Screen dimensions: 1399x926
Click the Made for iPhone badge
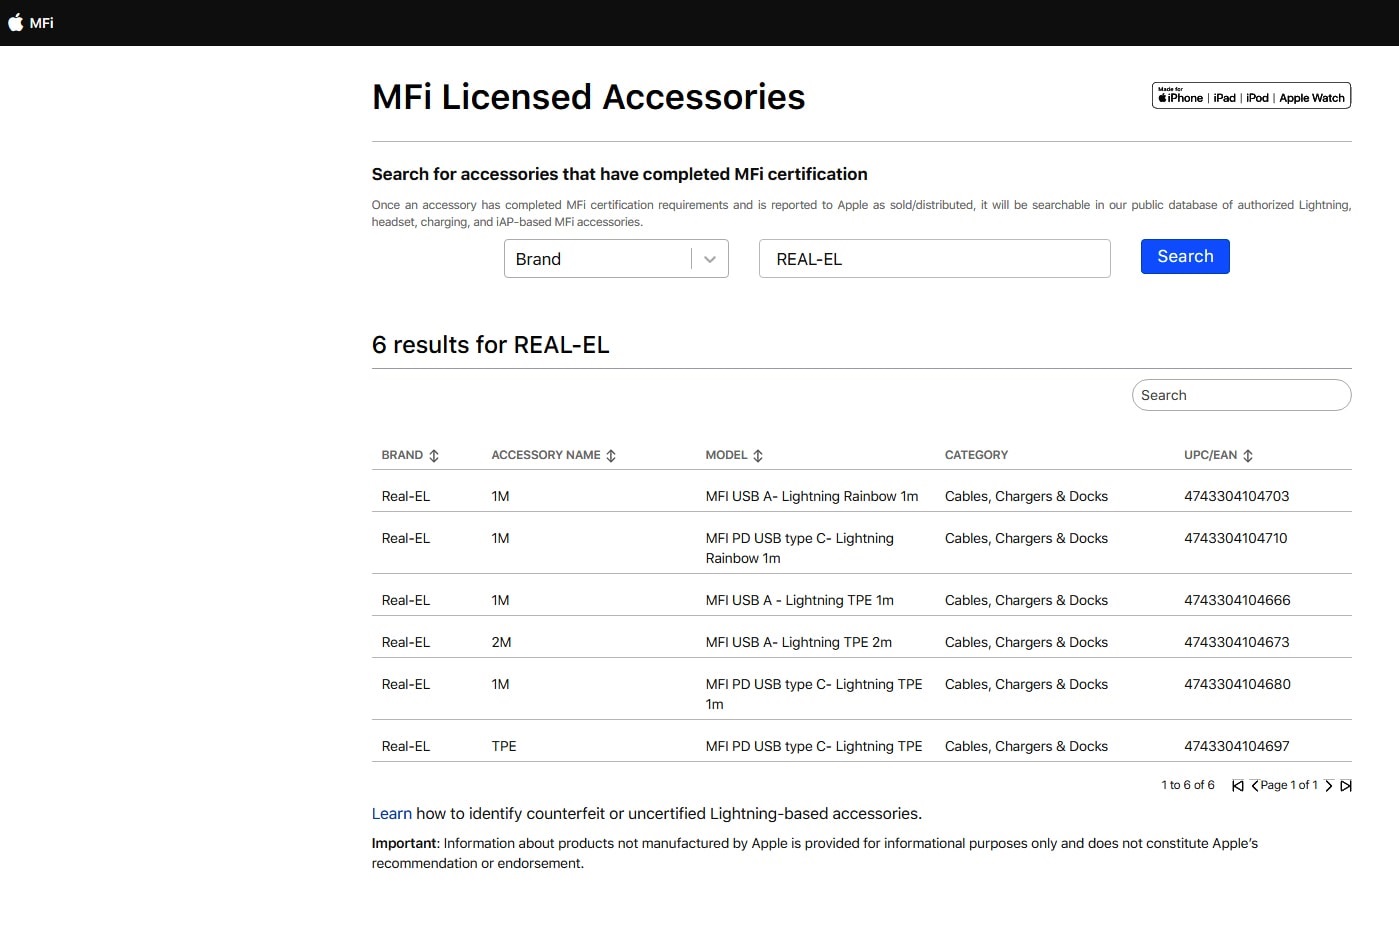click(1250, 95)
